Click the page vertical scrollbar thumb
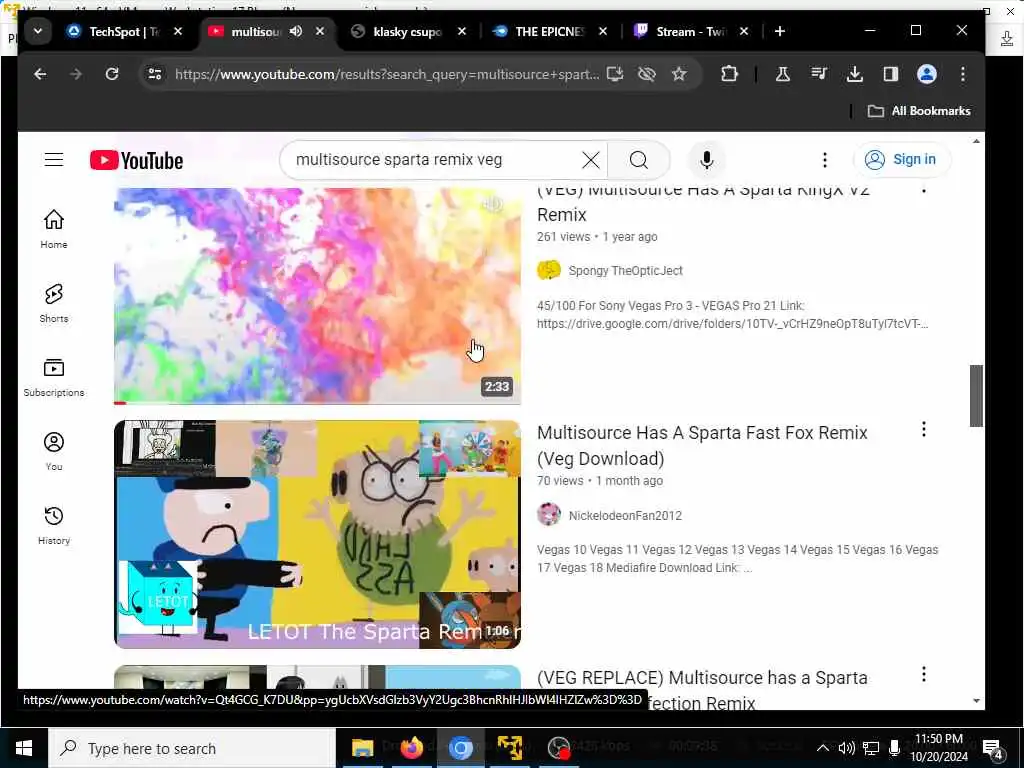 (976, 396)
